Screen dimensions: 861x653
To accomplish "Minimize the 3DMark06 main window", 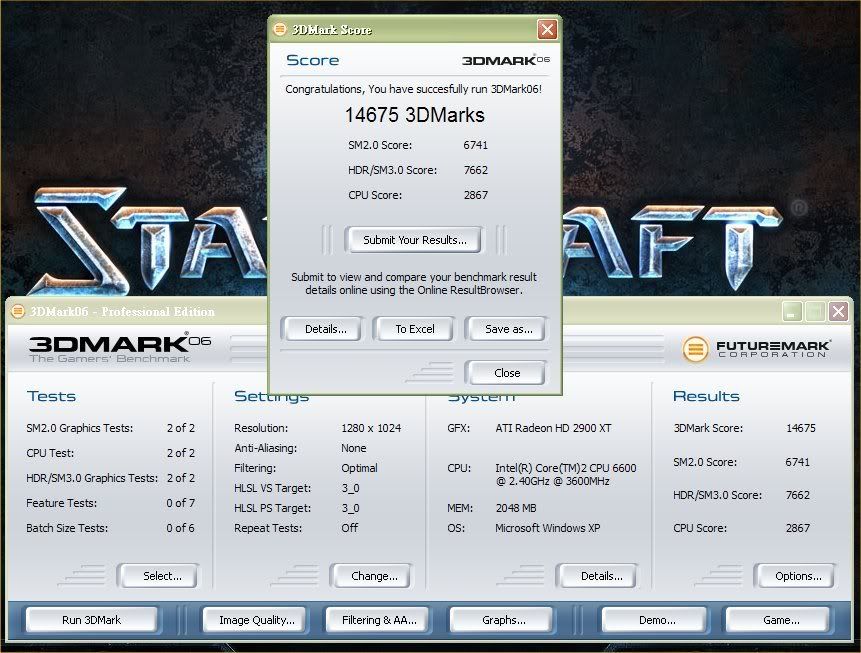I will pos(792,312).
